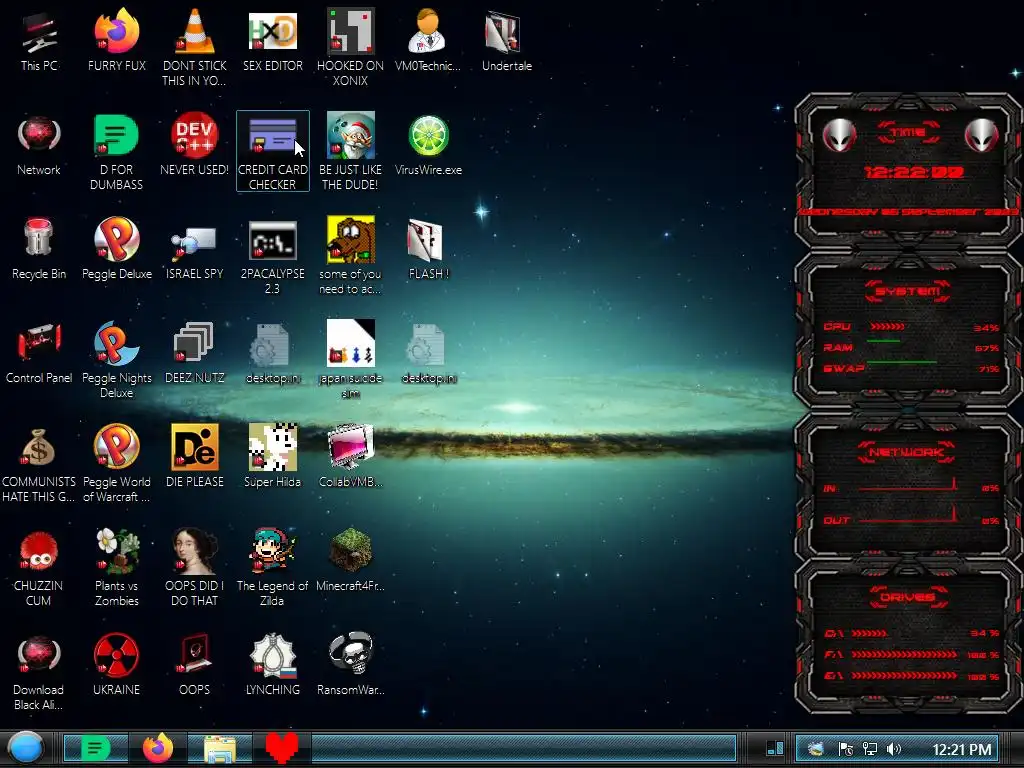Click the F:\ drive usage bar
The image size is (1024, 768).
tap(904, 654)
